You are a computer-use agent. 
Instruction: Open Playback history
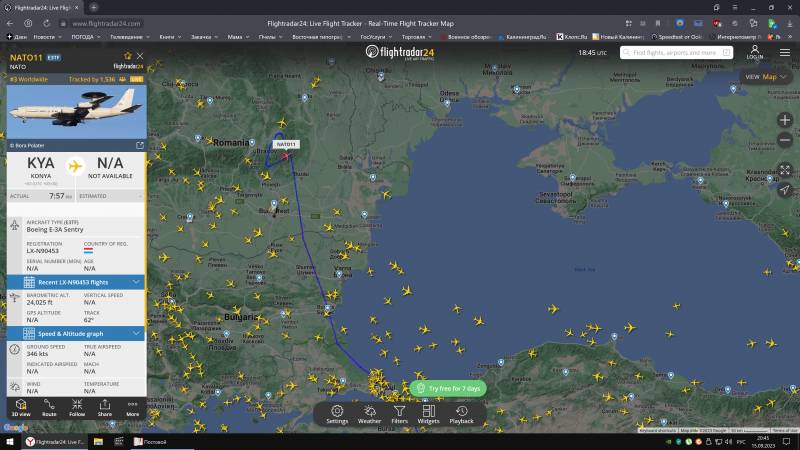462,414
